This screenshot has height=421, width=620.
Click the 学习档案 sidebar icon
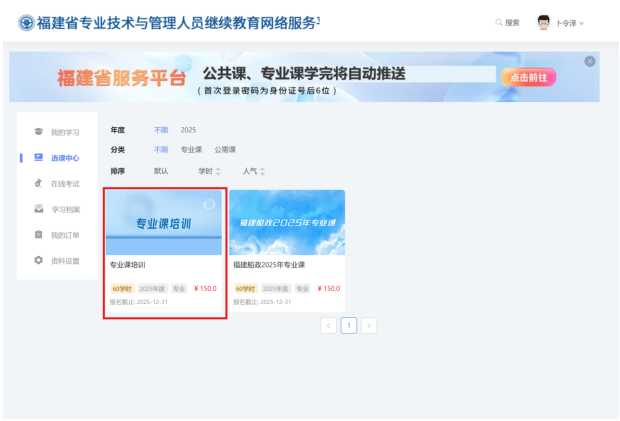pos(38,209)
